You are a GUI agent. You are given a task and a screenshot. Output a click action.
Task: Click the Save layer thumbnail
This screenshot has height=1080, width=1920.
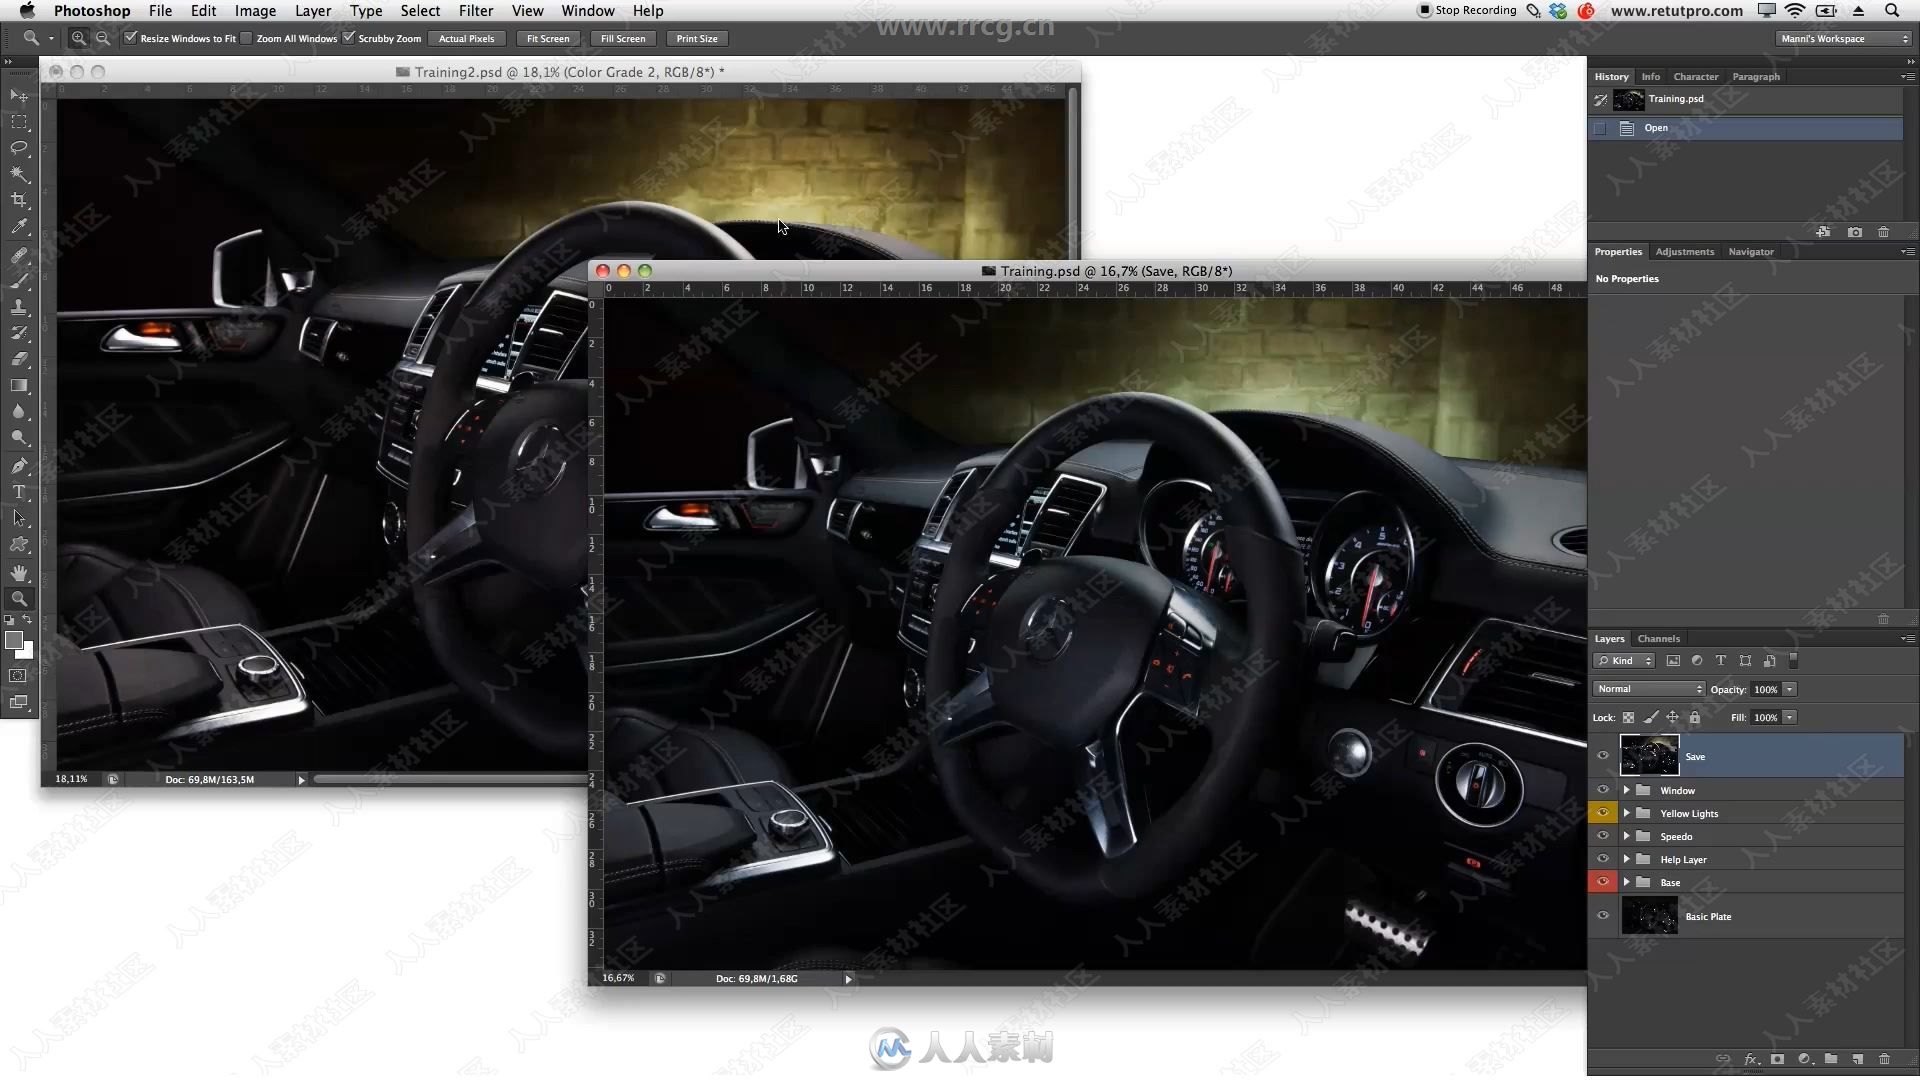point(1648,756)
